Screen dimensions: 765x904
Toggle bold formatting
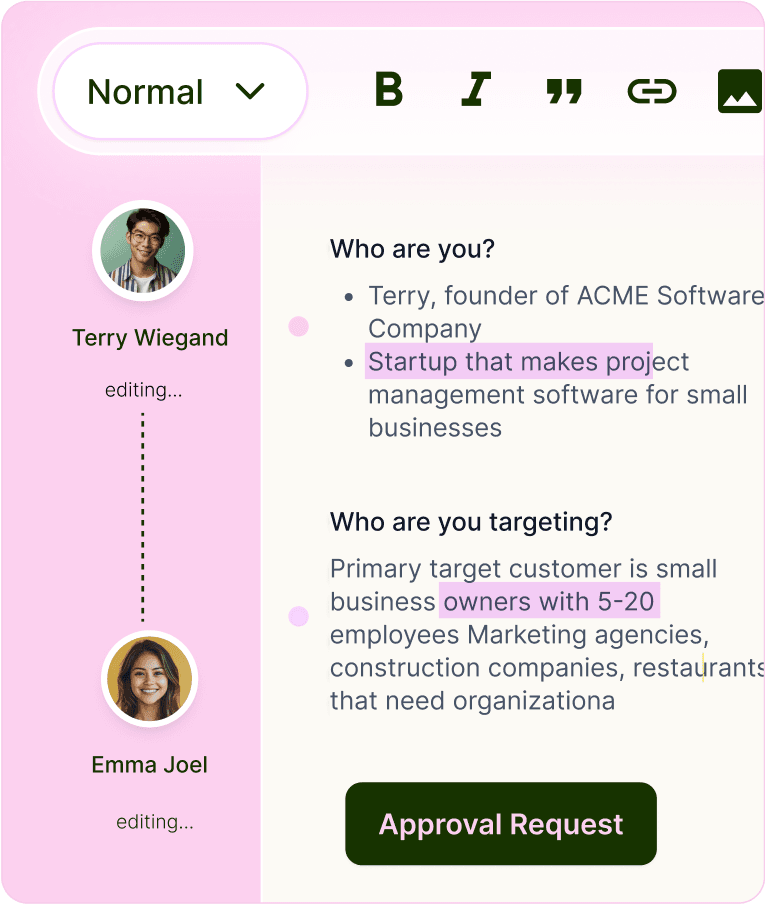coord(389,90)
